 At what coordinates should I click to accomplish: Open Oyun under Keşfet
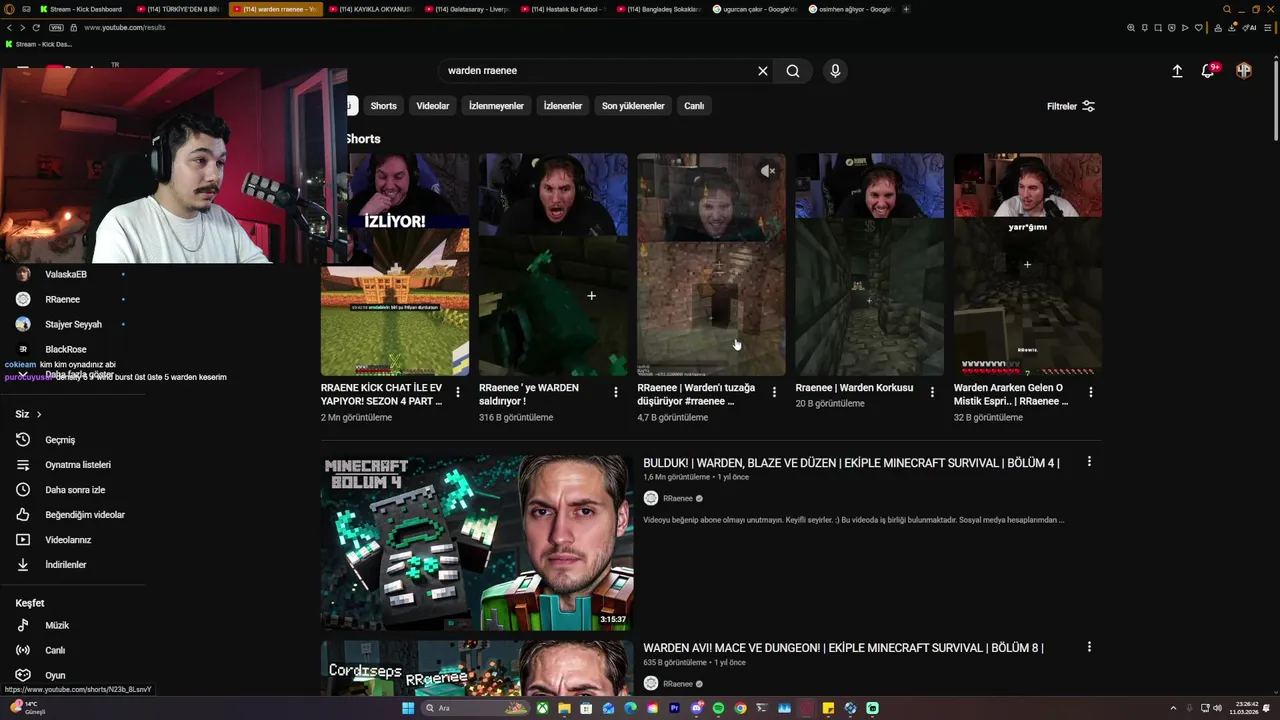pyautogui.click(x=55, y=675)
